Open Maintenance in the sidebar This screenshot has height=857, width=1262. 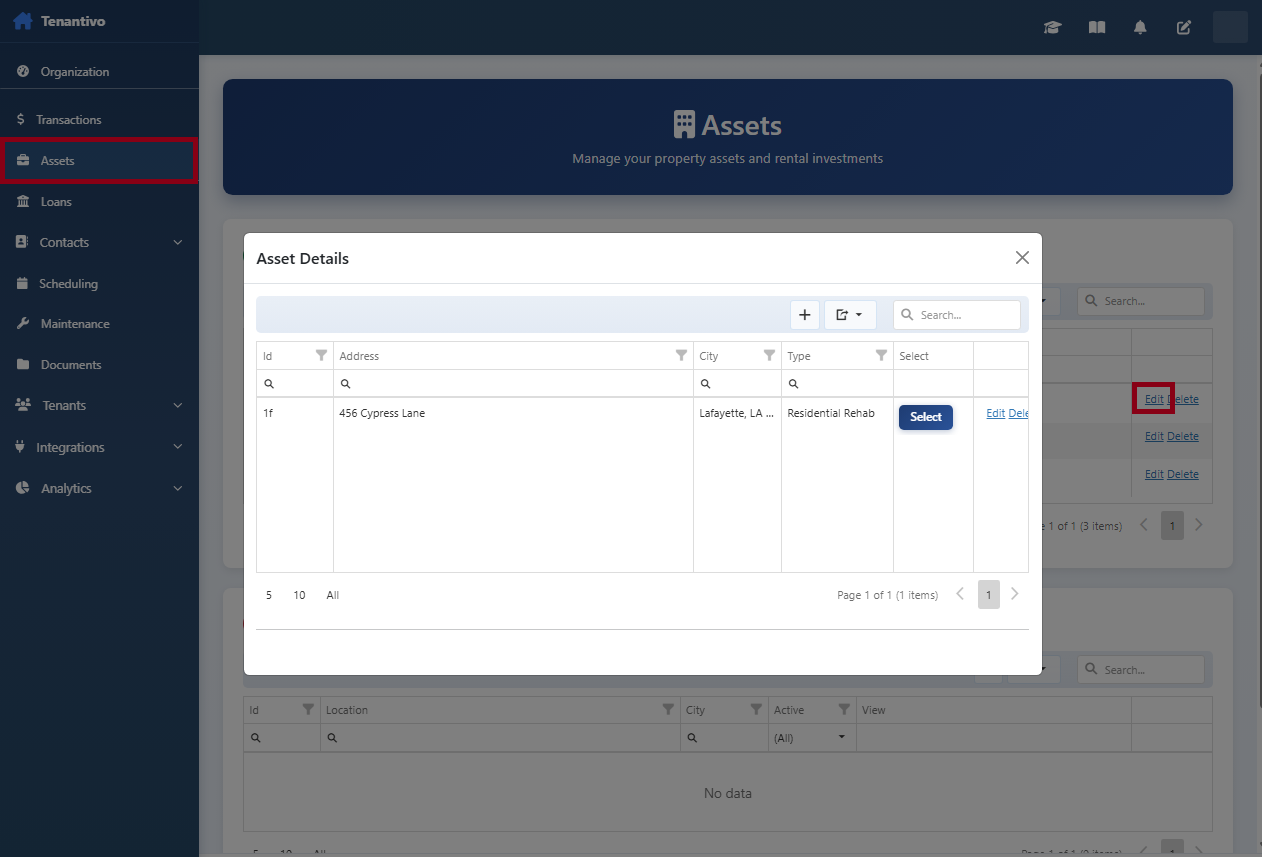pyautogui.click(x=99, y=324)
